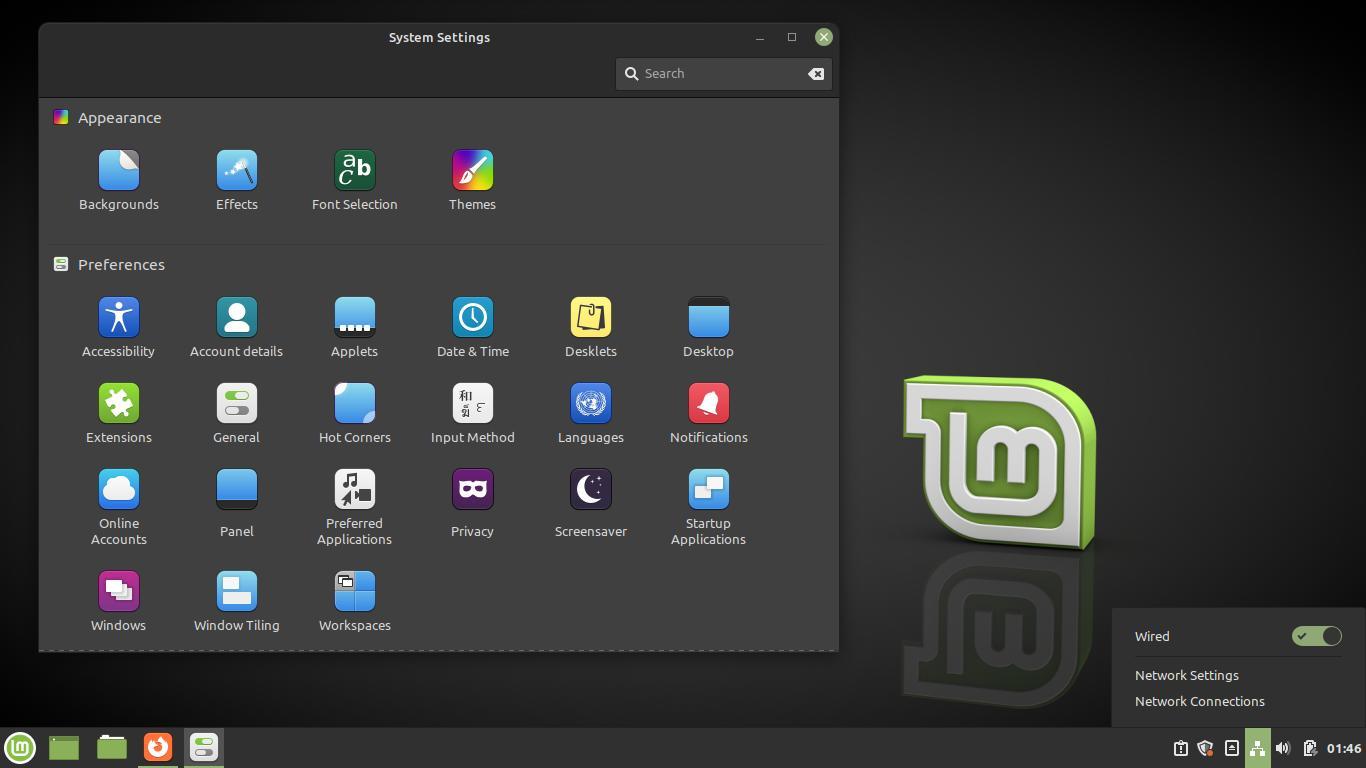Screen dimensions: 1366x768
Task: Open Notifications settings
Action: [x=708, y=412]
